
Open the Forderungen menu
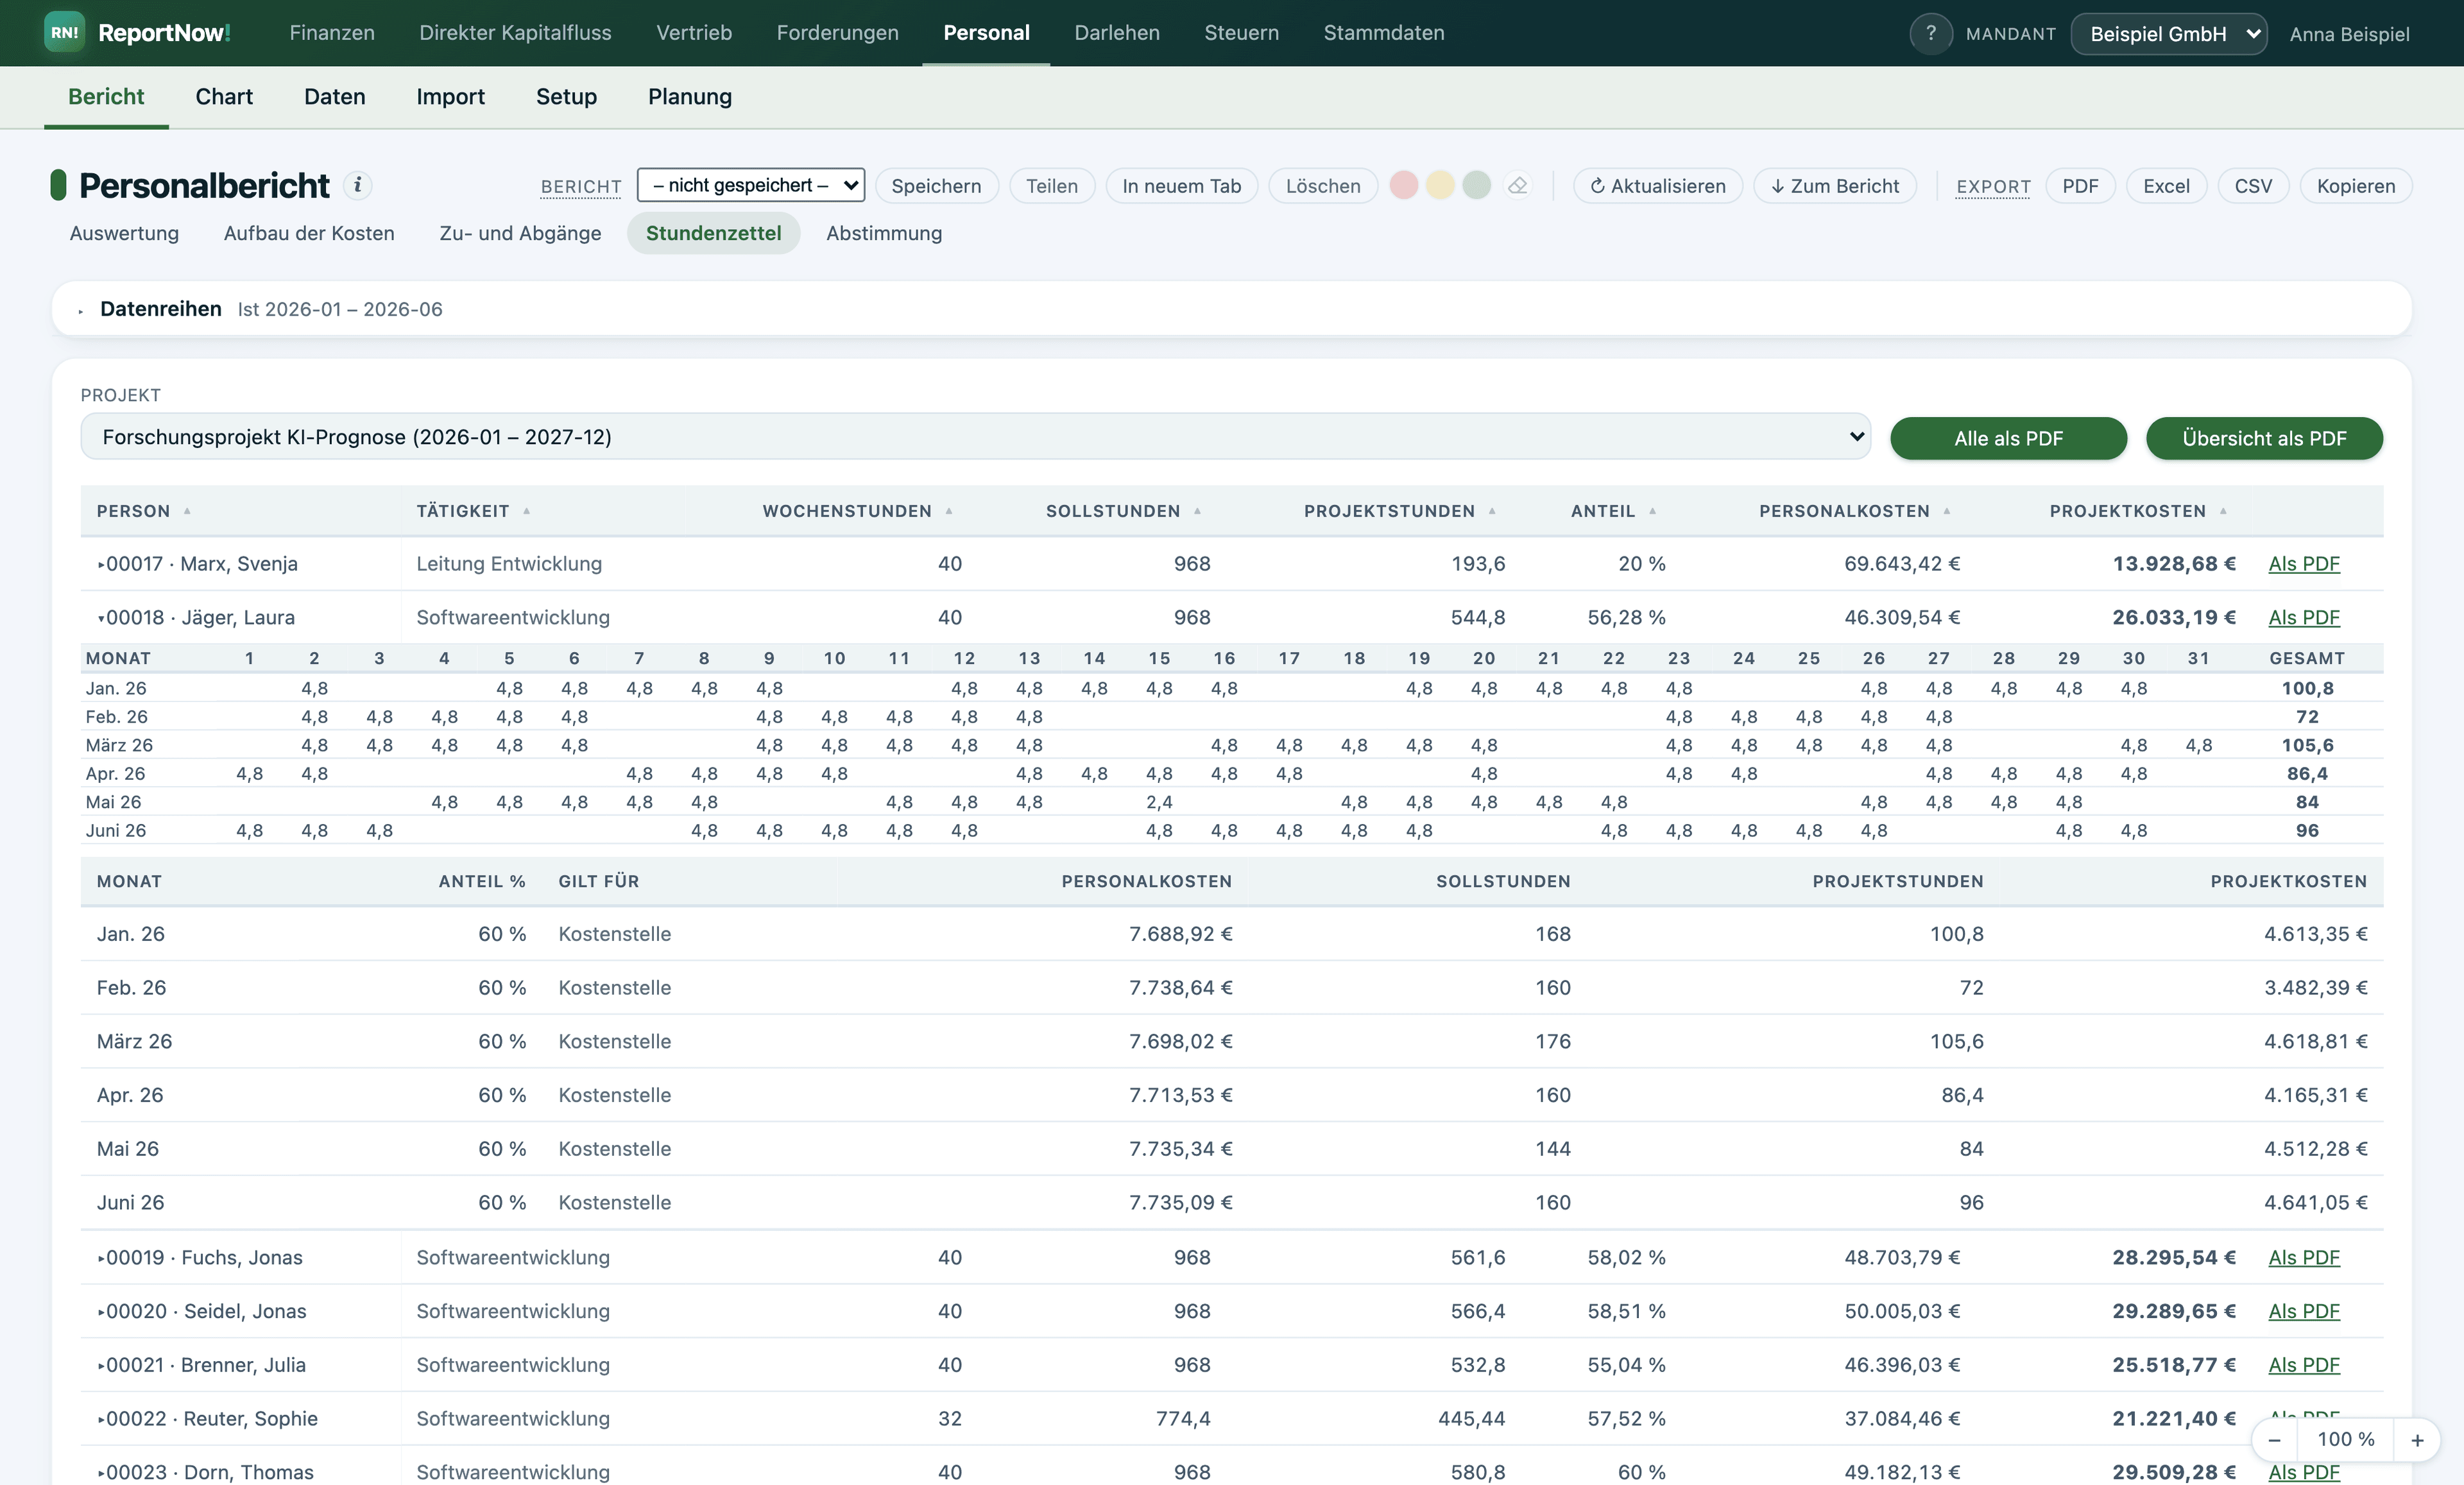[837, 33]
